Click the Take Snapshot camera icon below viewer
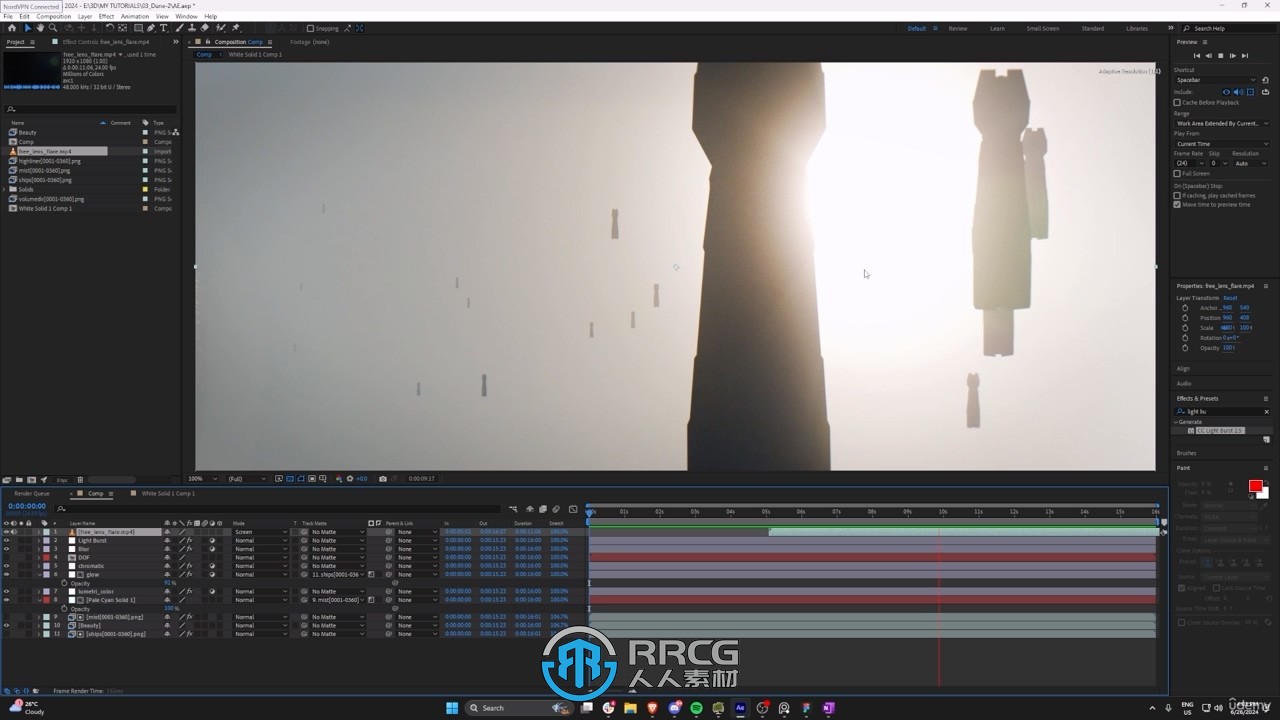The image size is (1280, 720). 382,479
